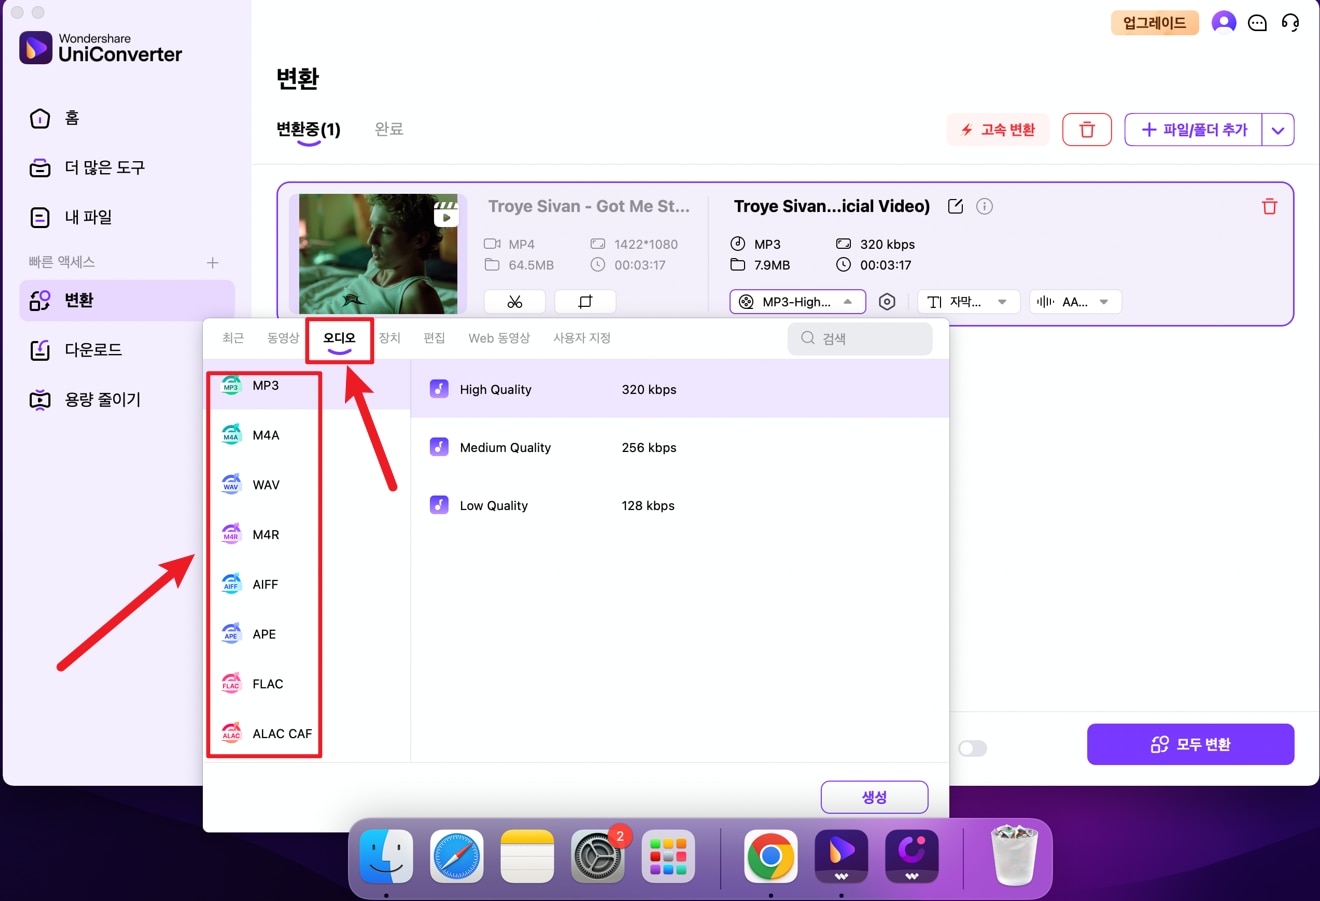Switch to 동영상 tab in format panel

283,338
